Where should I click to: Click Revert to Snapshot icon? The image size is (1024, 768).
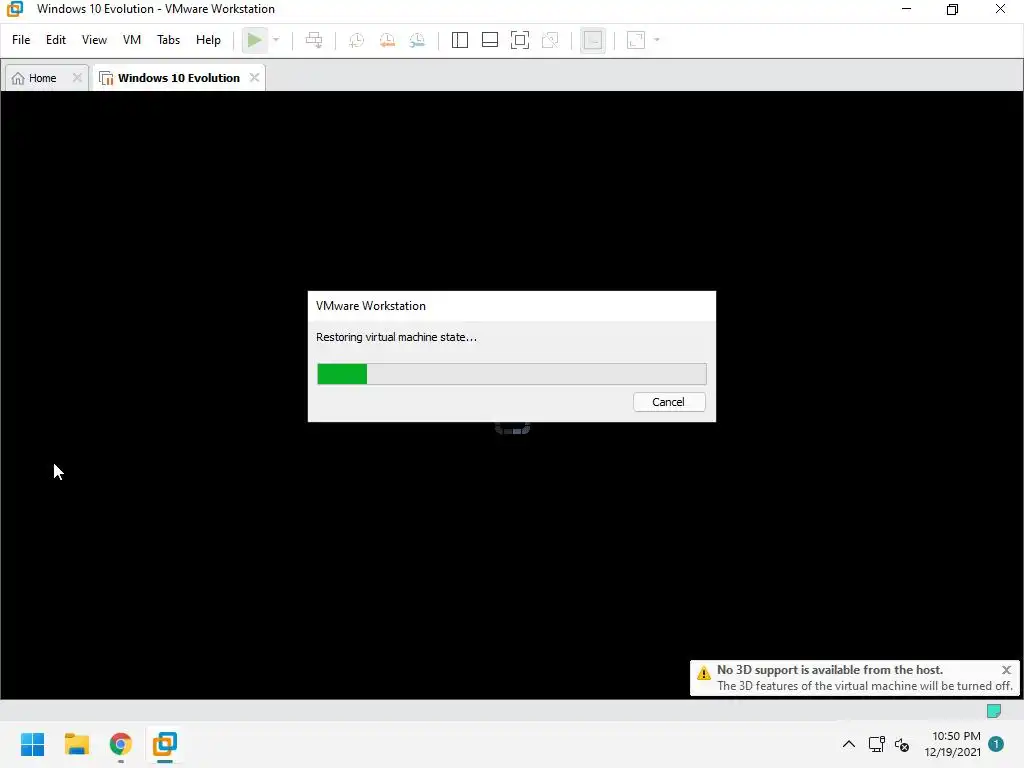(387, 40)
